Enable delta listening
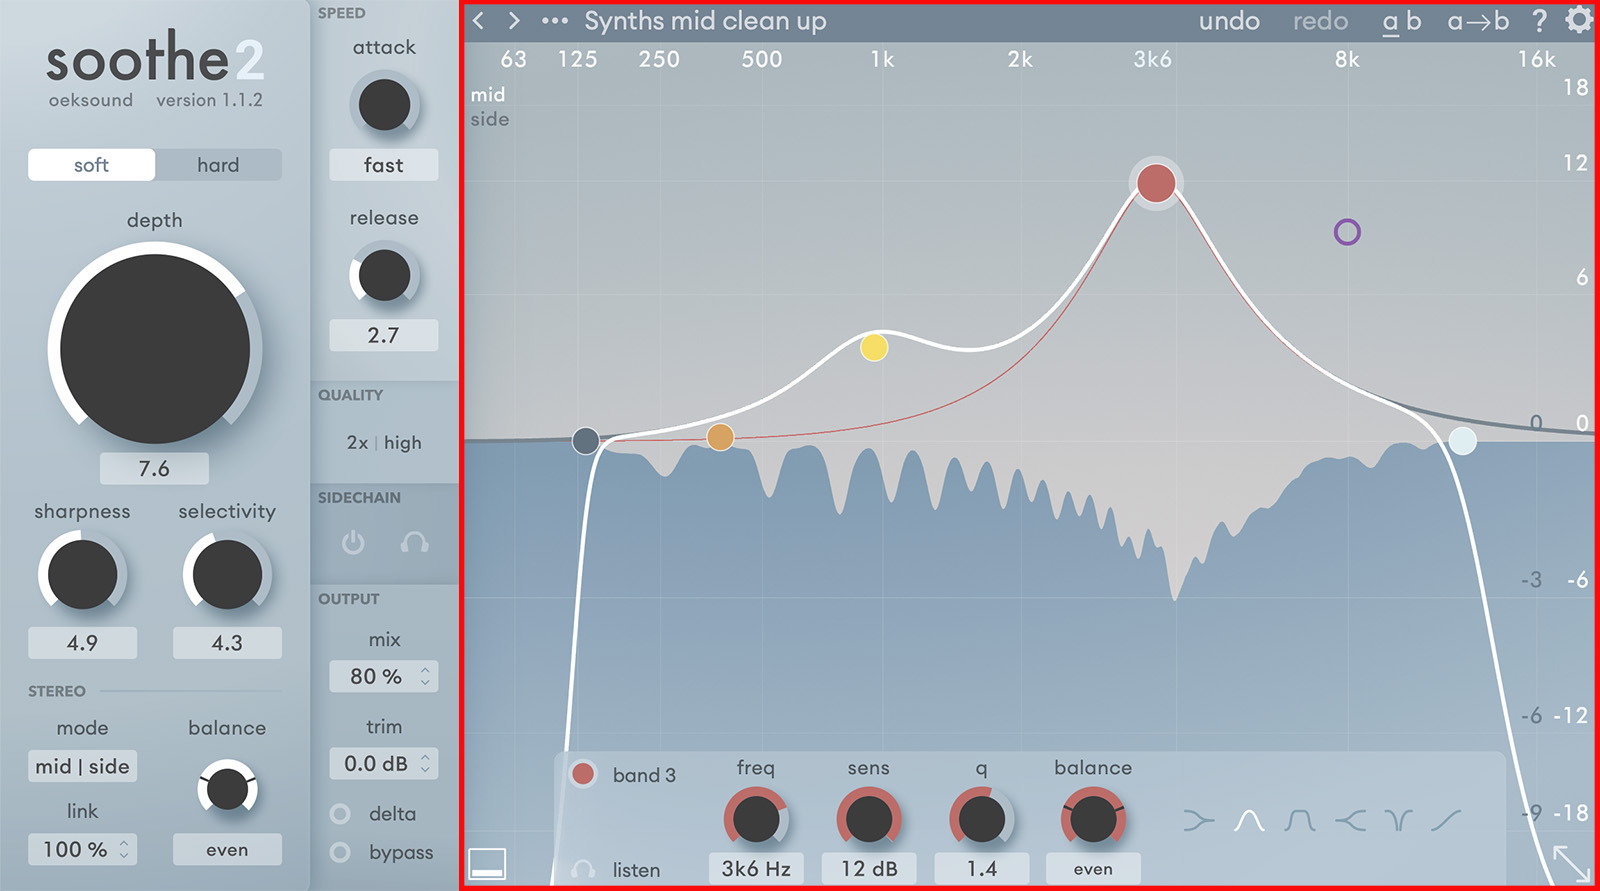The image size is (1600, 891). click(x=340, y=814)
